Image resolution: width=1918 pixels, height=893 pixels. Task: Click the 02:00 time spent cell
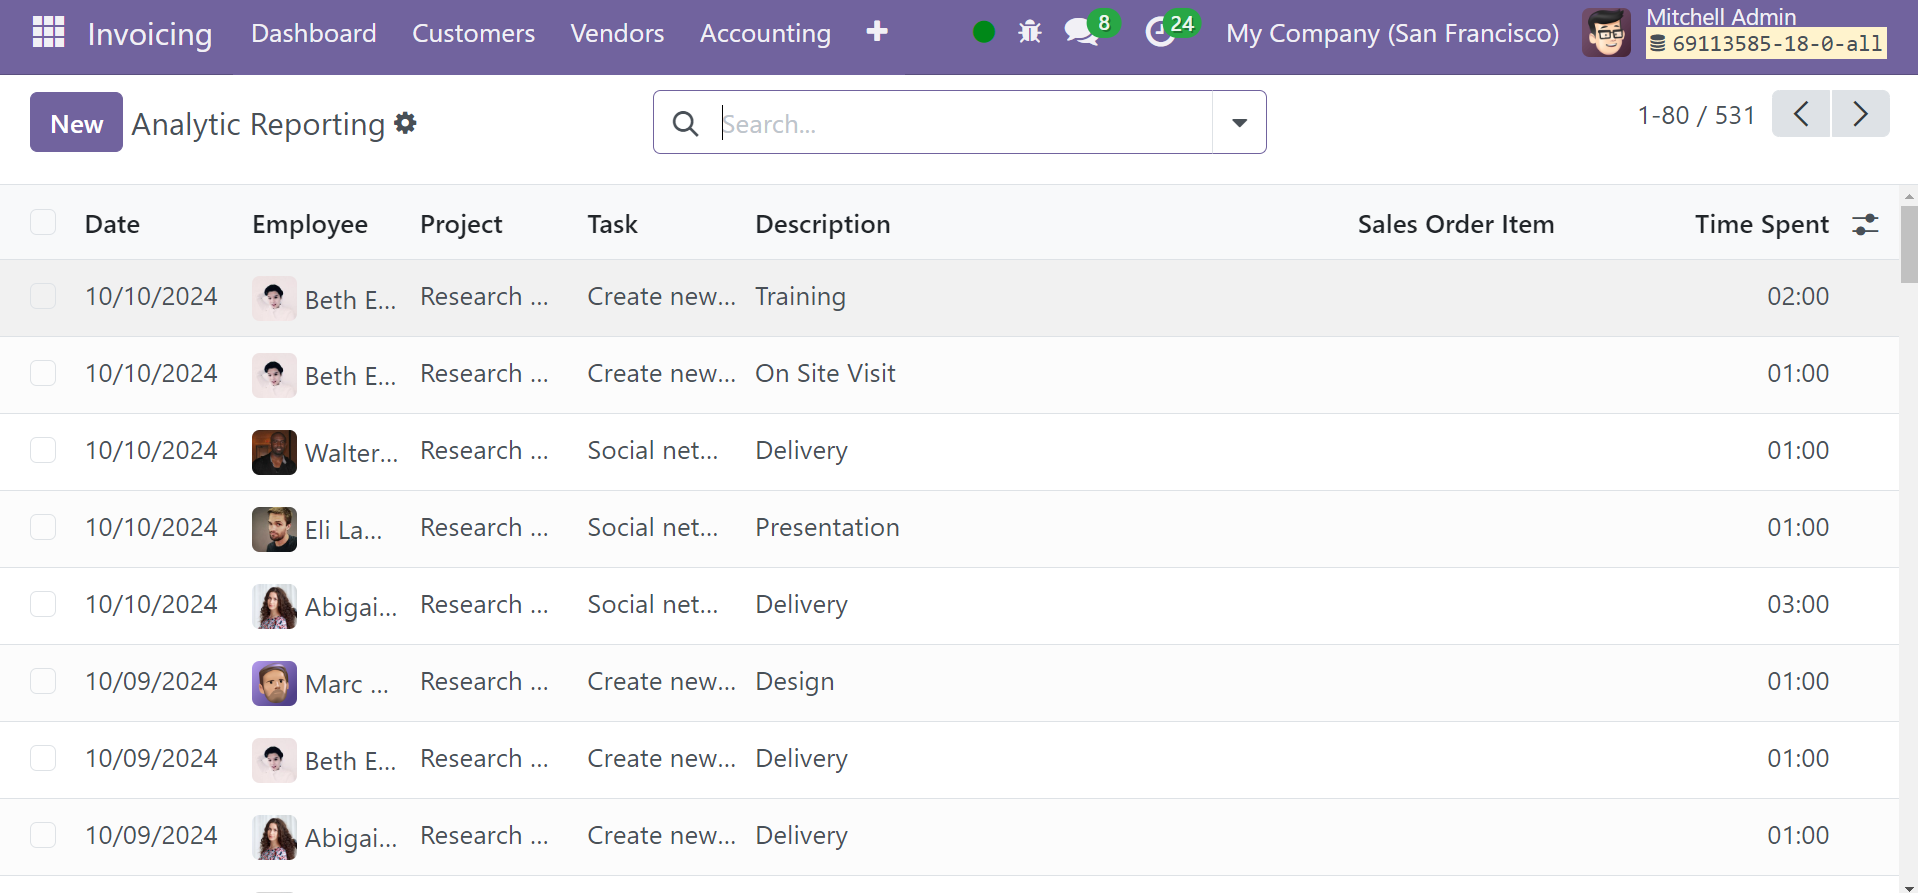click(1797, 296)
